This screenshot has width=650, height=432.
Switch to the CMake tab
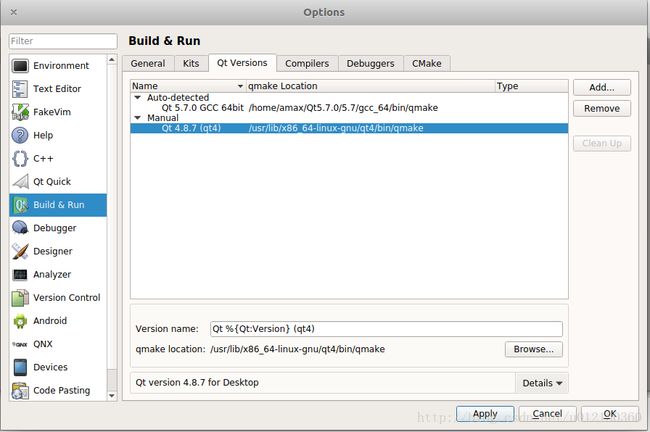click(x=427, y=63)
